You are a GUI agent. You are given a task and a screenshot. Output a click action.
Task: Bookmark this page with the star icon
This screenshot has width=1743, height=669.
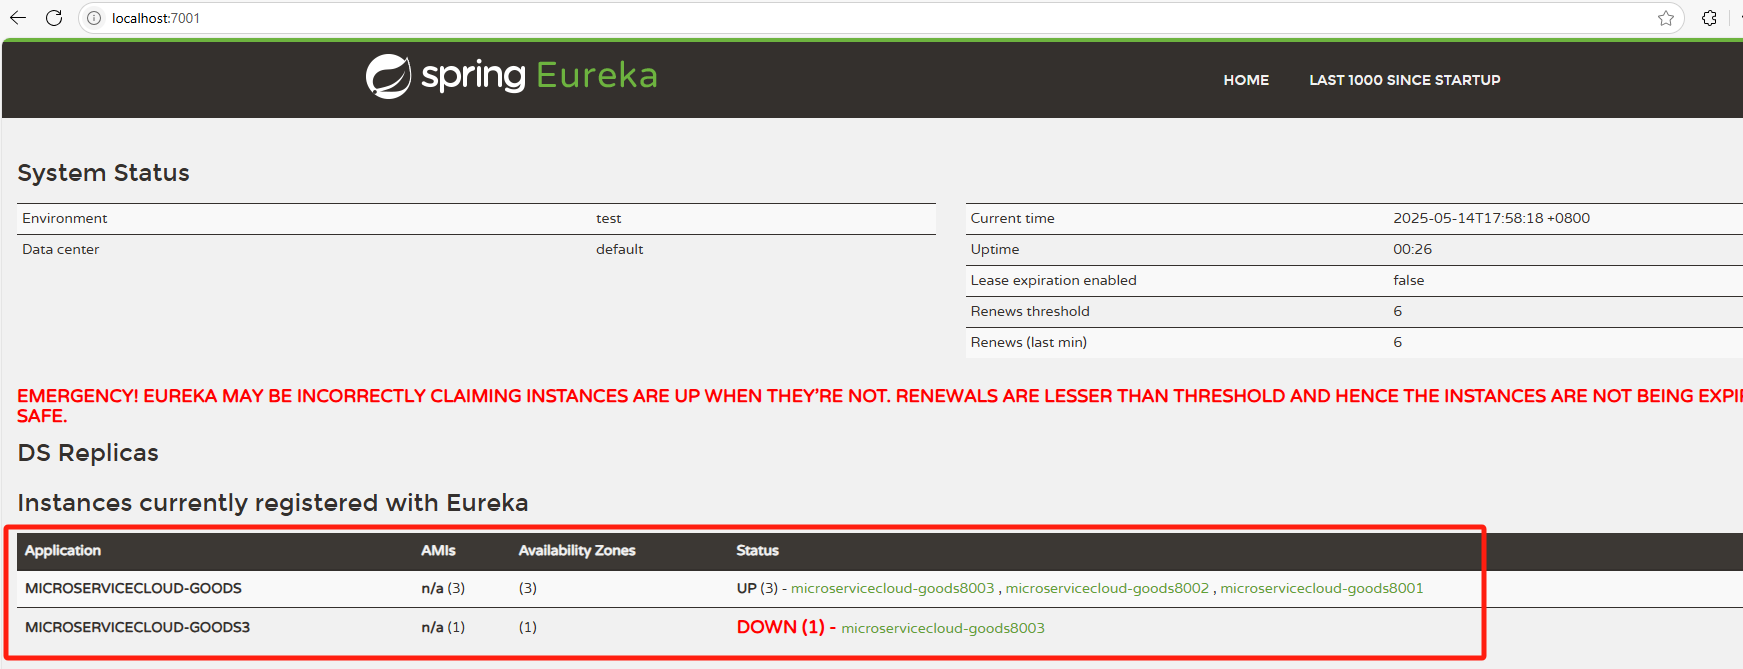coord(1665,18)
